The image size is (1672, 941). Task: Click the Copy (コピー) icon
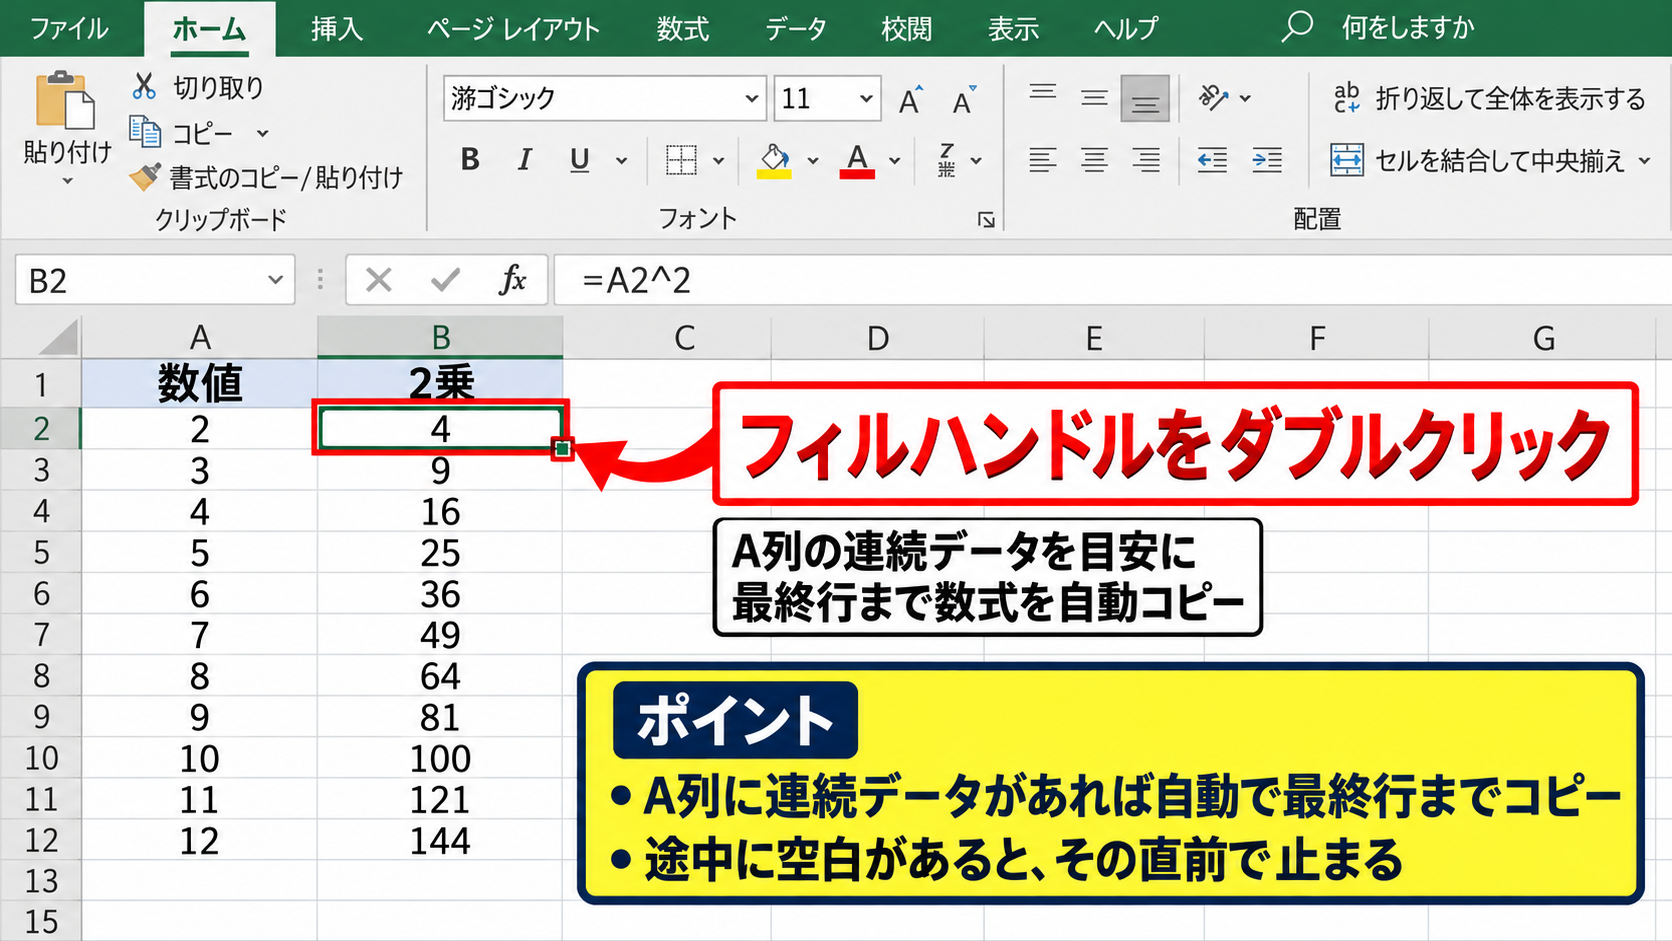[x=145, y=132]
